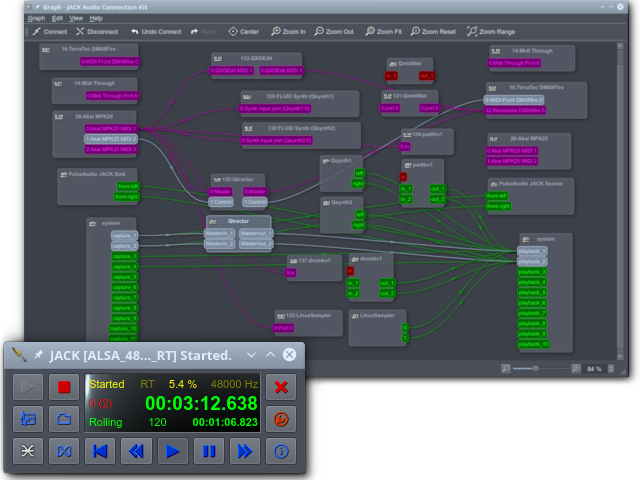Open the Graph menu
This screenshot has height=480, width=640.
[36, 18]
